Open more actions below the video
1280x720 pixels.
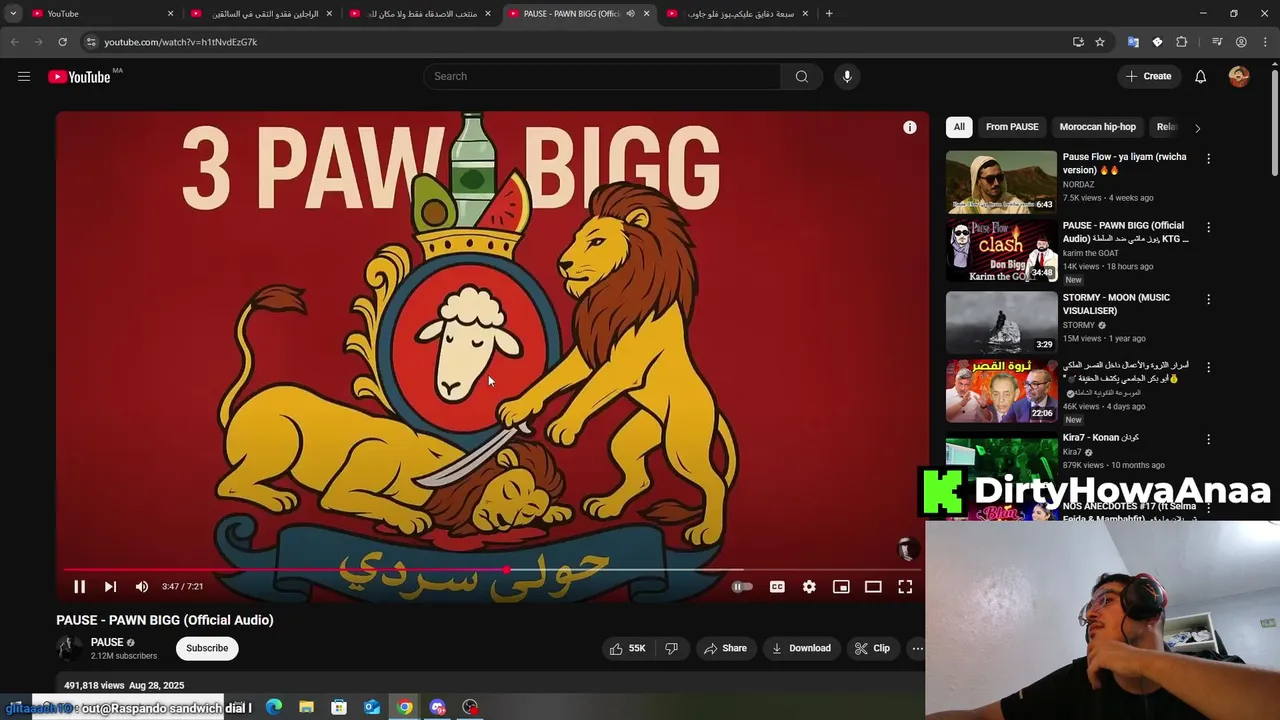917,648
